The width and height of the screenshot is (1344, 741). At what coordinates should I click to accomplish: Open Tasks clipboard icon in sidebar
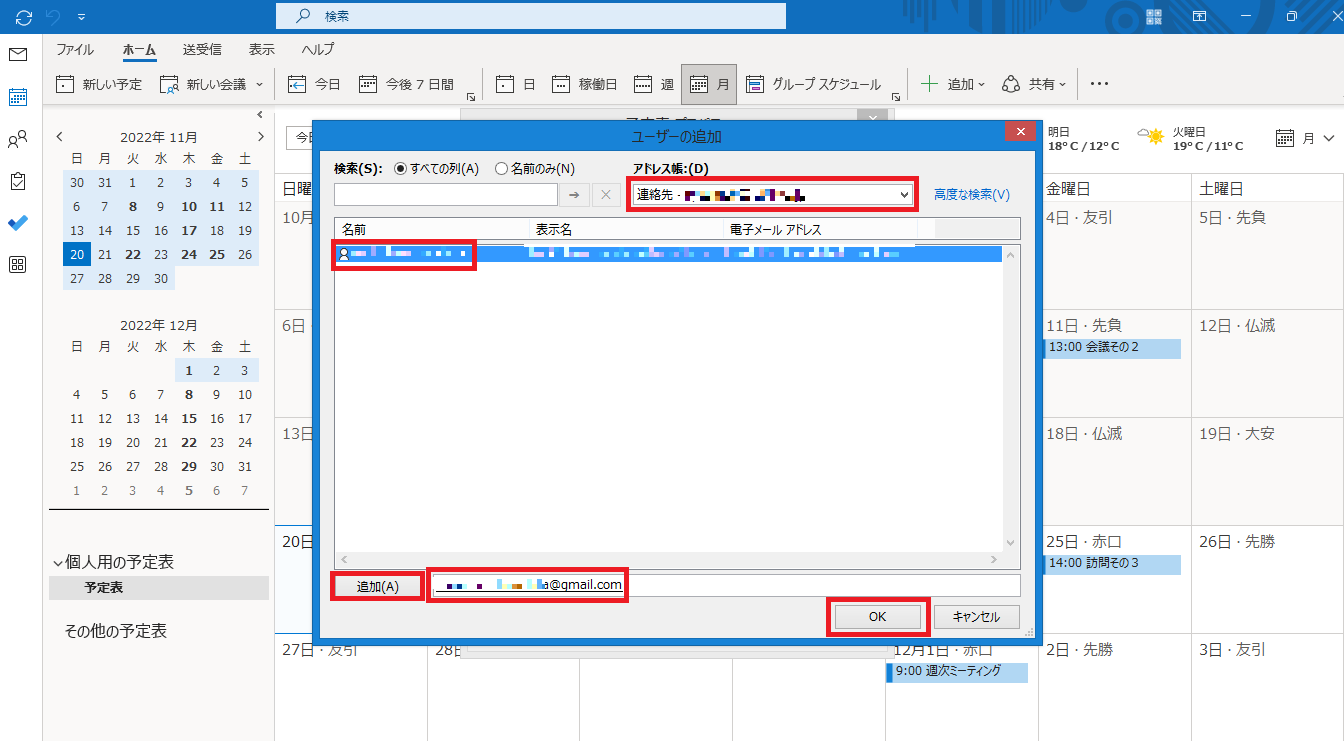tap(18, 181)
